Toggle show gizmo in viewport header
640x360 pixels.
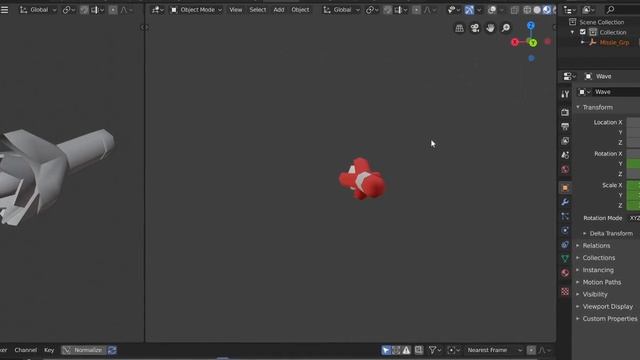point(469,10)
